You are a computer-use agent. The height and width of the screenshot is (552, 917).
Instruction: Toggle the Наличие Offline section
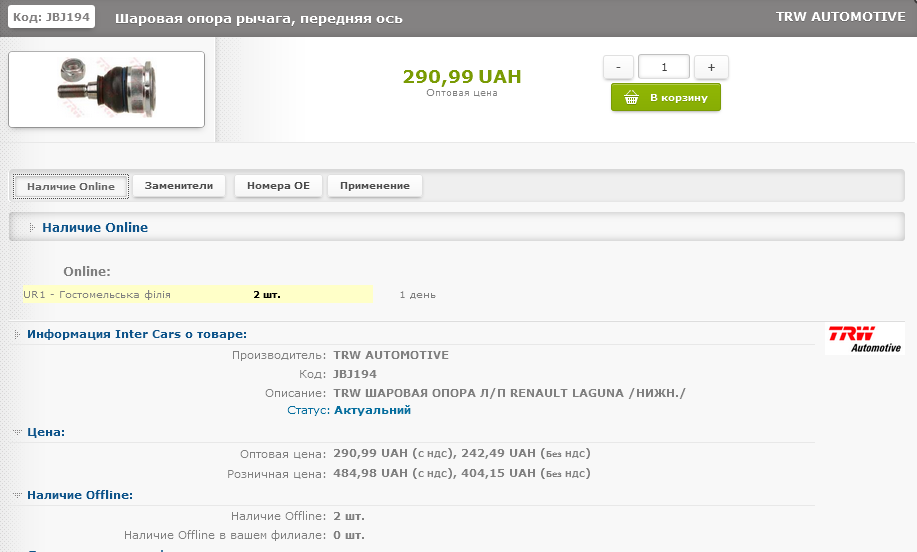79,494
